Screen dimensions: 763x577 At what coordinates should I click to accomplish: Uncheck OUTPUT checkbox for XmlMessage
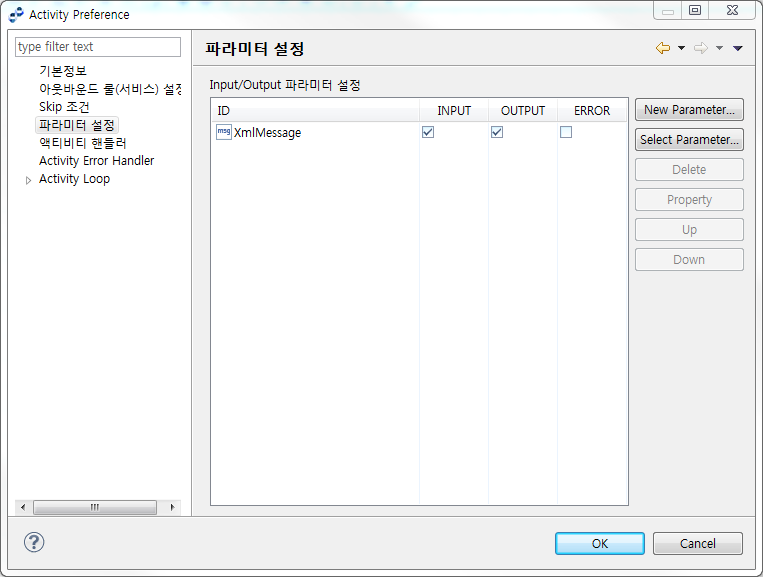coord(497,132)
